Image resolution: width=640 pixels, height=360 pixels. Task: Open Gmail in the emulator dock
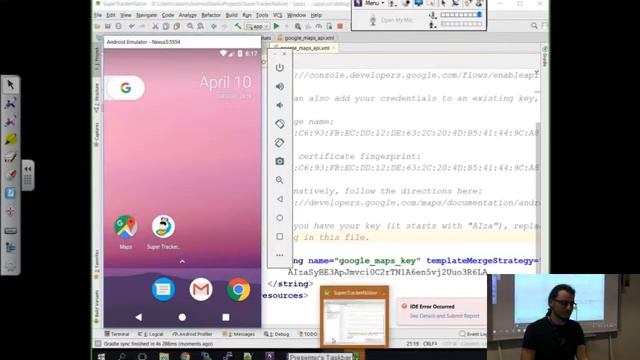point(201,289)
